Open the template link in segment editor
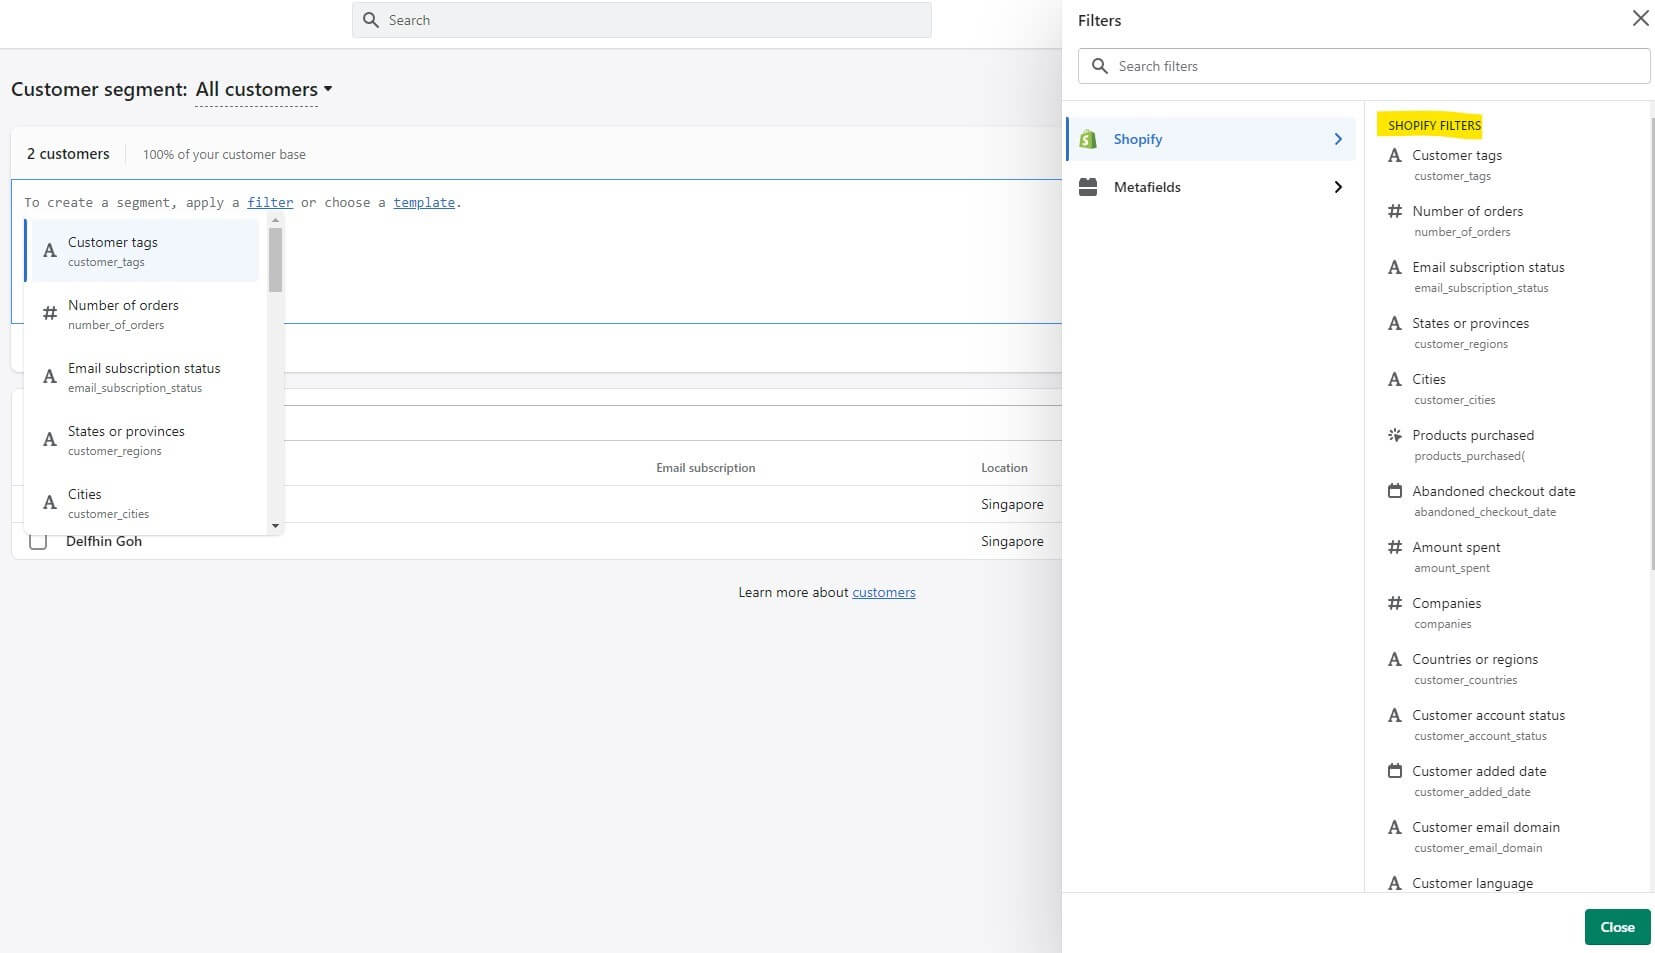Viewport: 1655px width, 953px height. point(424,202)
